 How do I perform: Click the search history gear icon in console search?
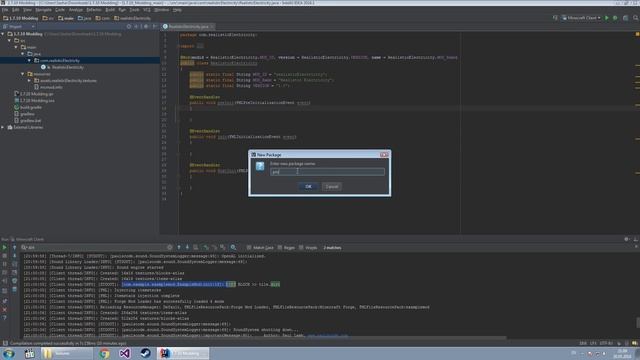[x=169, y=247]
